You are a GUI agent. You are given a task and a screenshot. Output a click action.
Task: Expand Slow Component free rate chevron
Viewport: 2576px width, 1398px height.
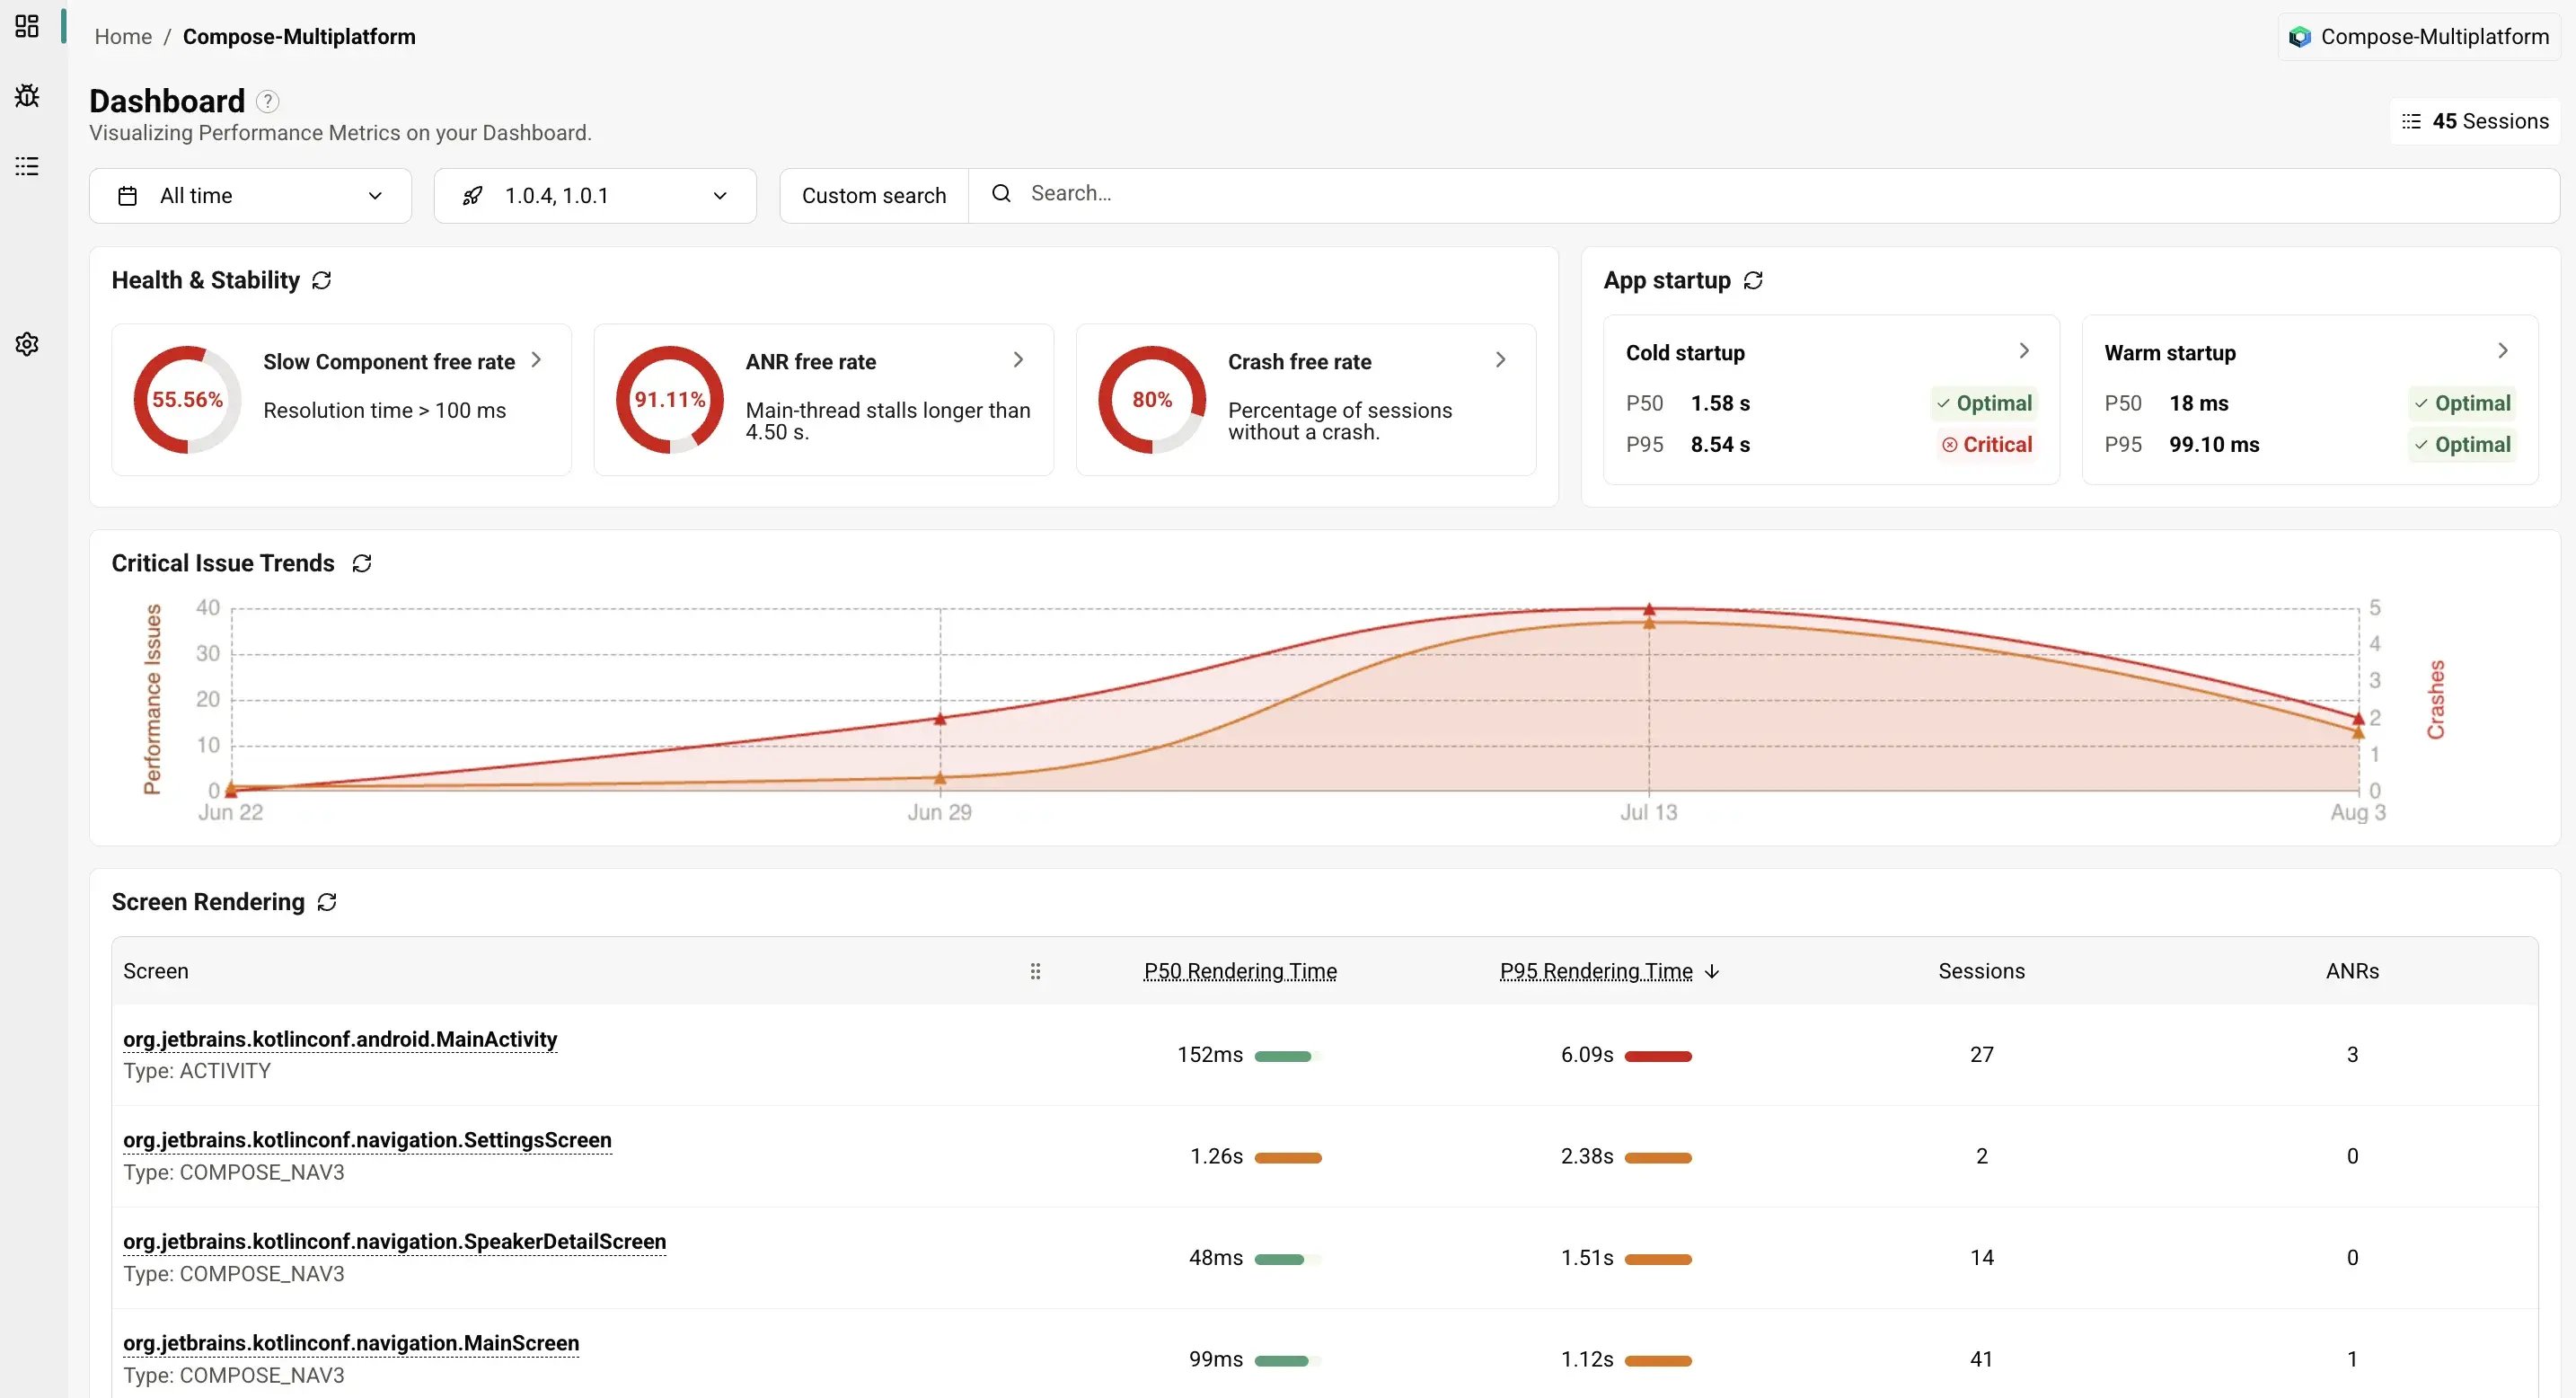[x=536, y=359]
